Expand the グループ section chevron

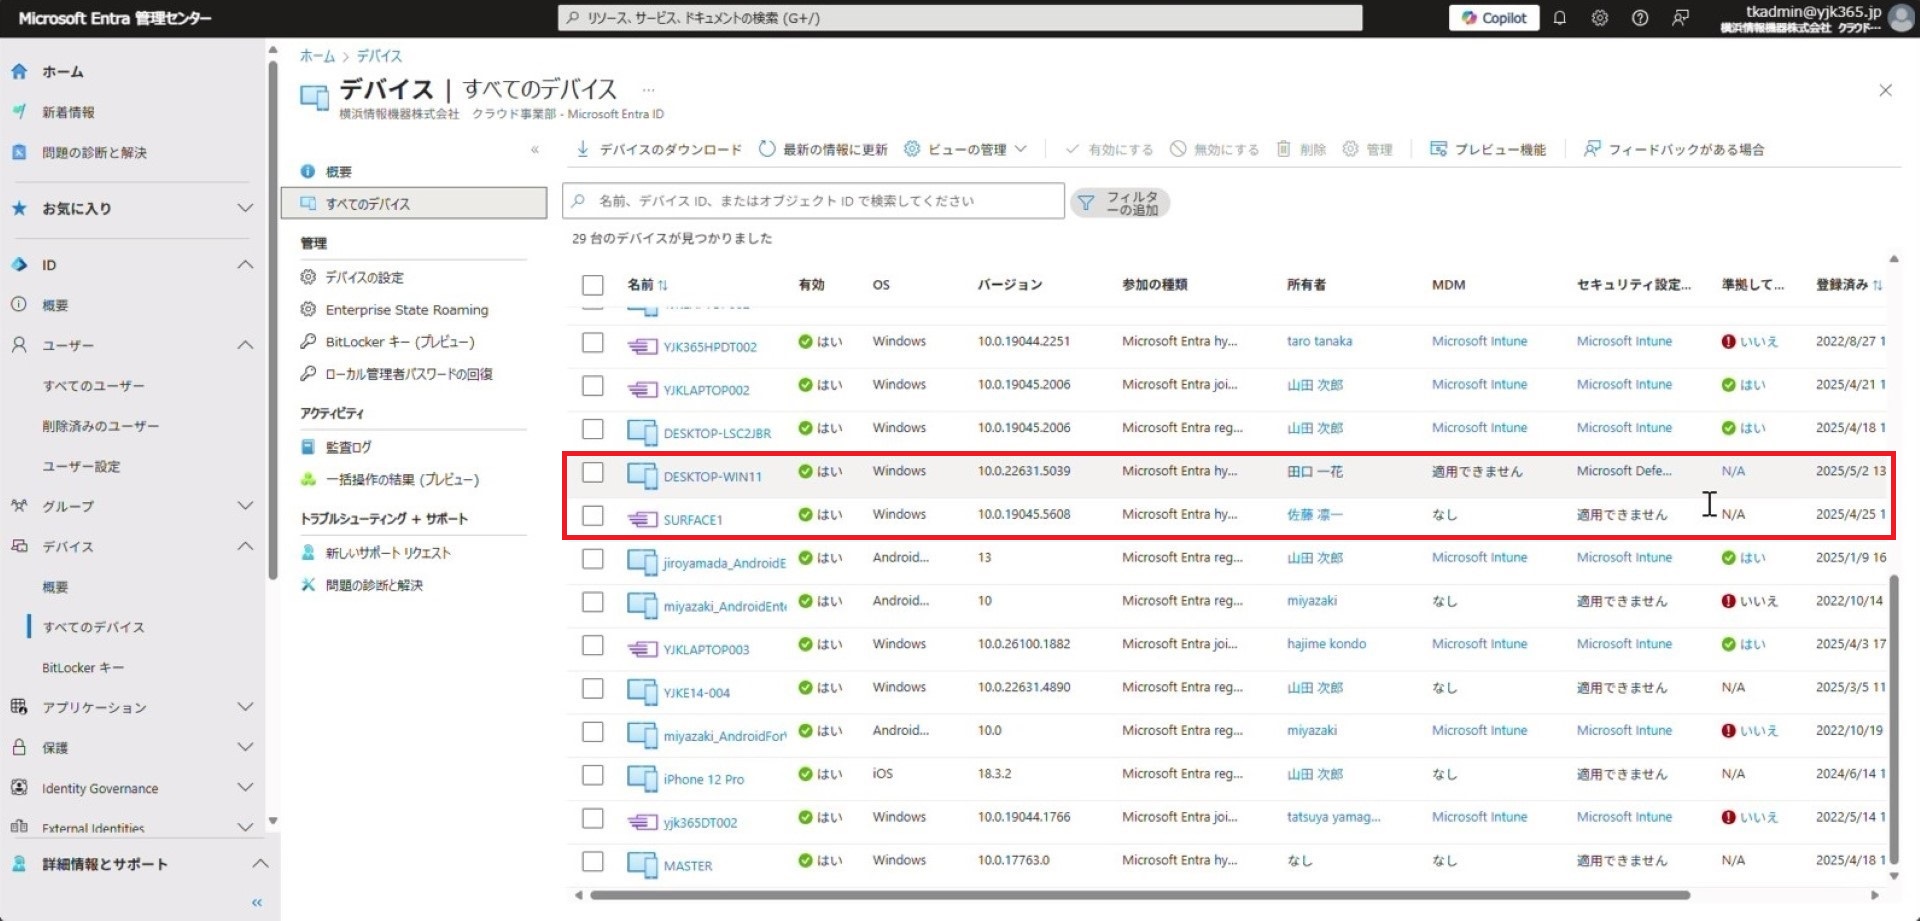[245, 506]
